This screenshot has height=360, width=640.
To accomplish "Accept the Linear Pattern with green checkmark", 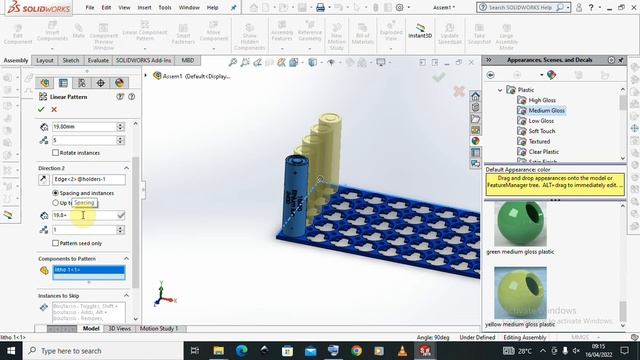I will coord(41,109).
